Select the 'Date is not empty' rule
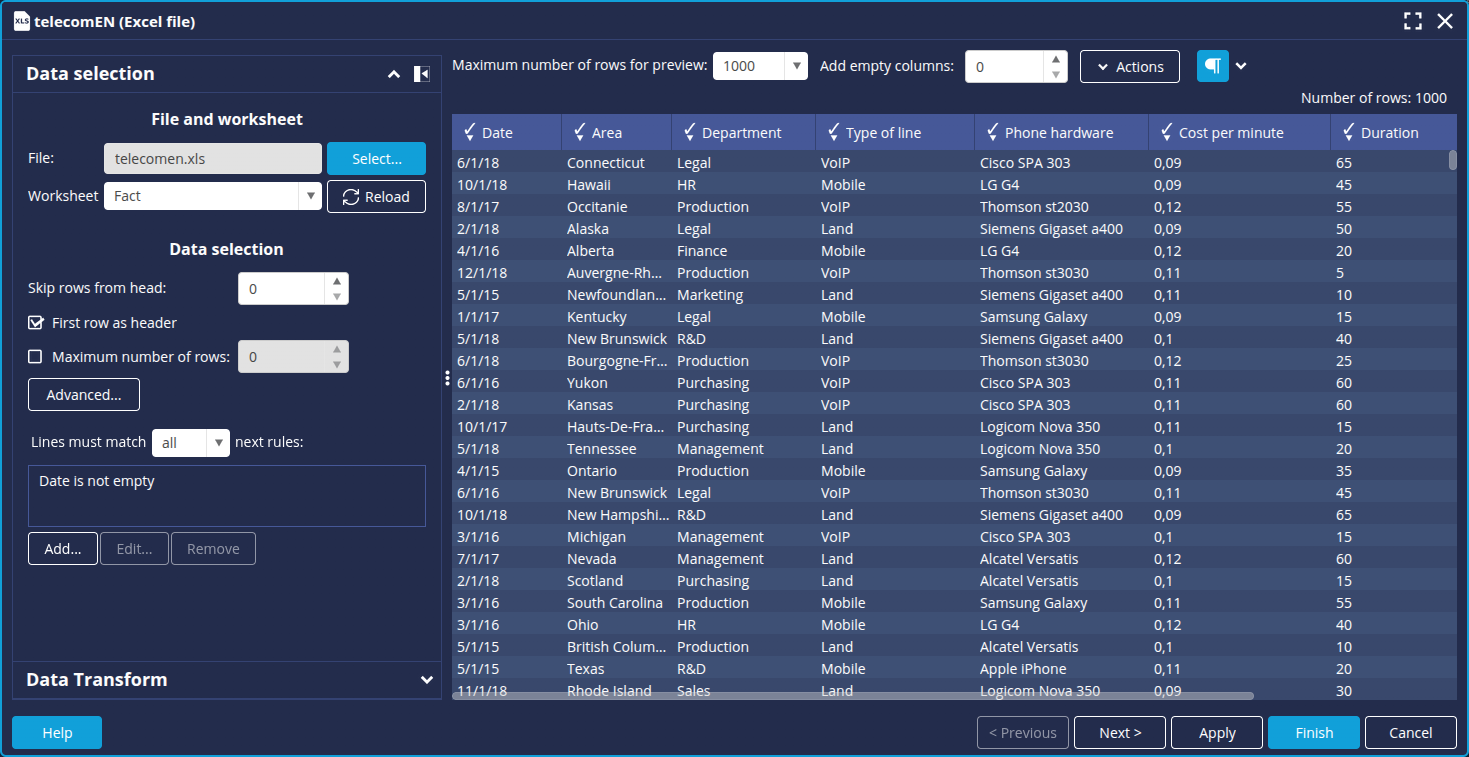The width and height of the screenshot is (1469, 757). click(97, 481)
